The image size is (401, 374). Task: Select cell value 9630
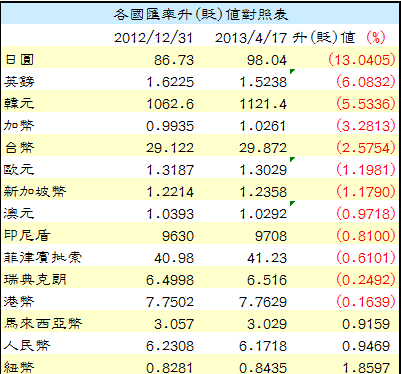[178, 236]
